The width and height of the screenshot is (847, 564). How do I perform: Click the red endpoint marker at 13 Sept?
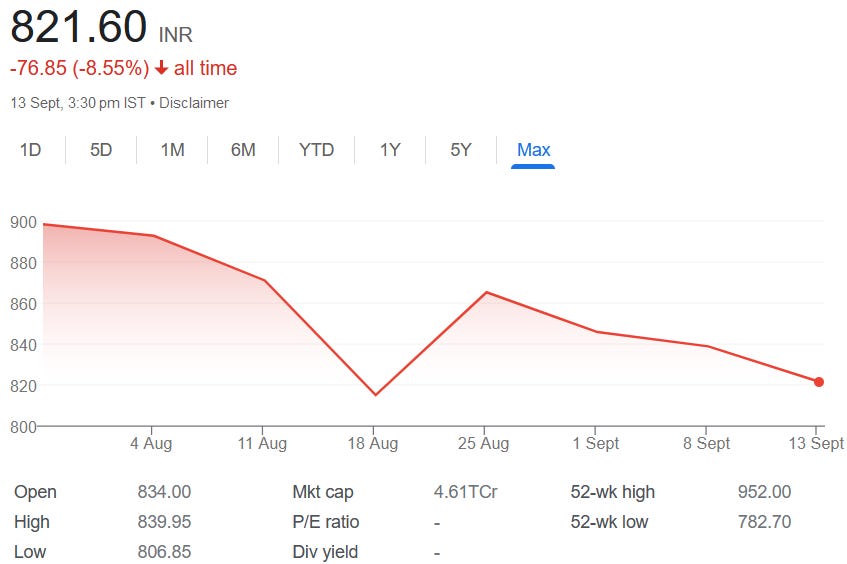click(x=819, y=382)
